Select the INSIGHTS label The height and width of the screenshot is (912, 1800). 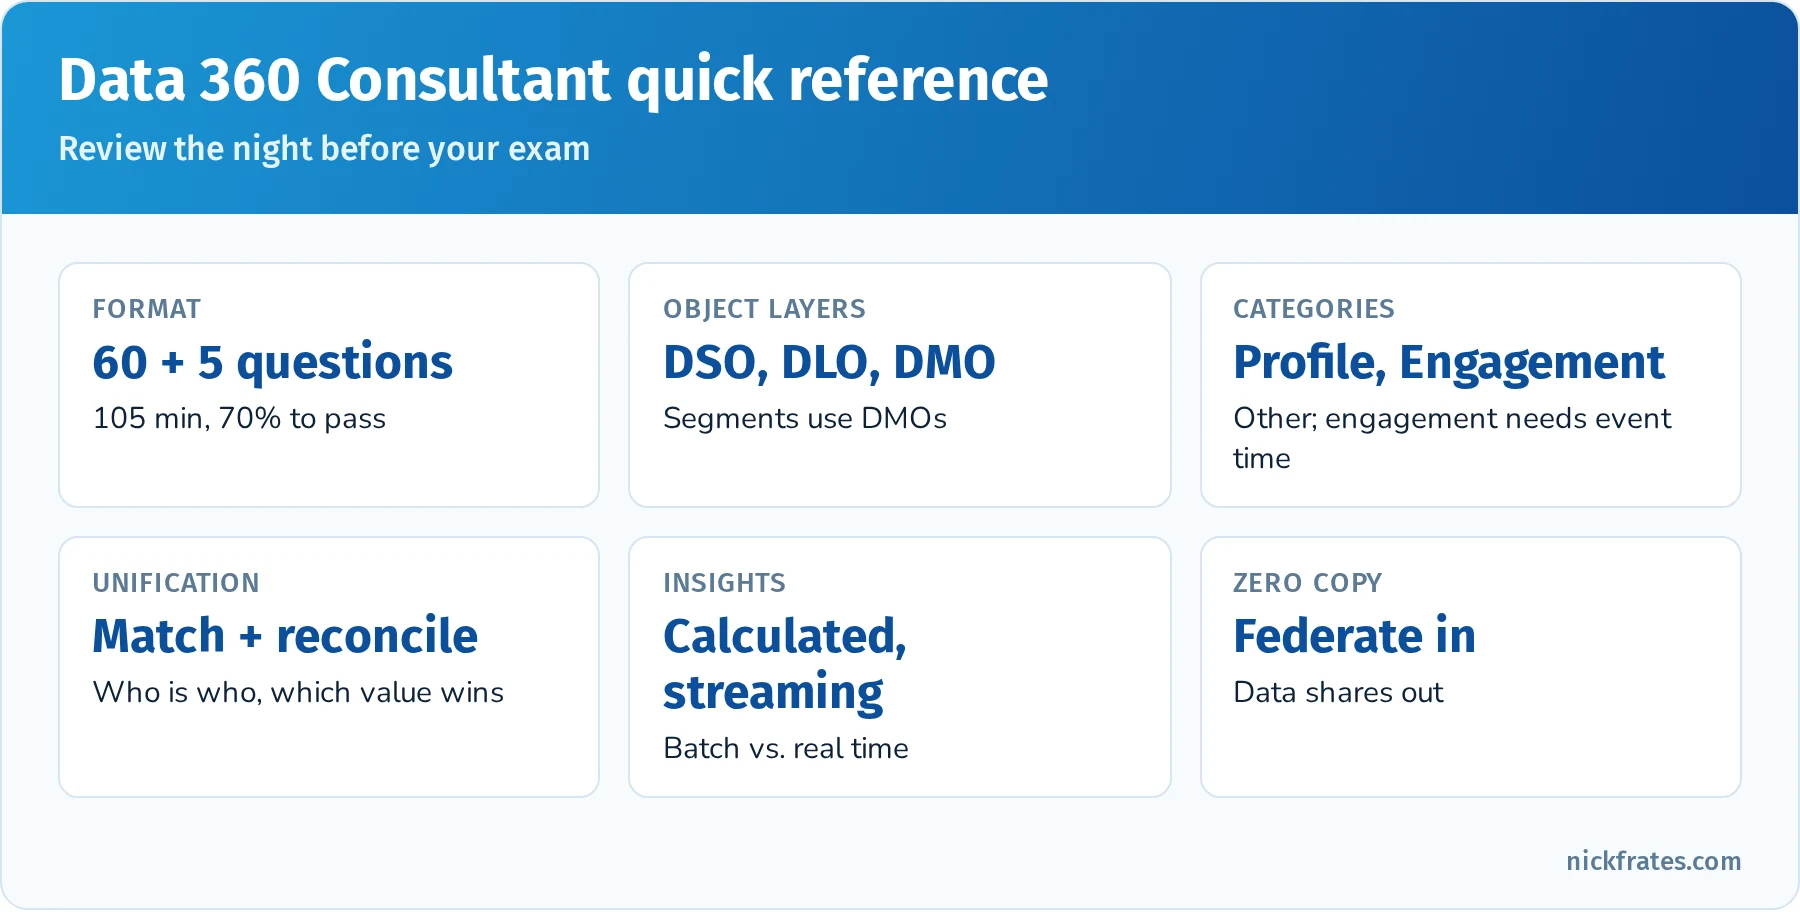[724, 583]
